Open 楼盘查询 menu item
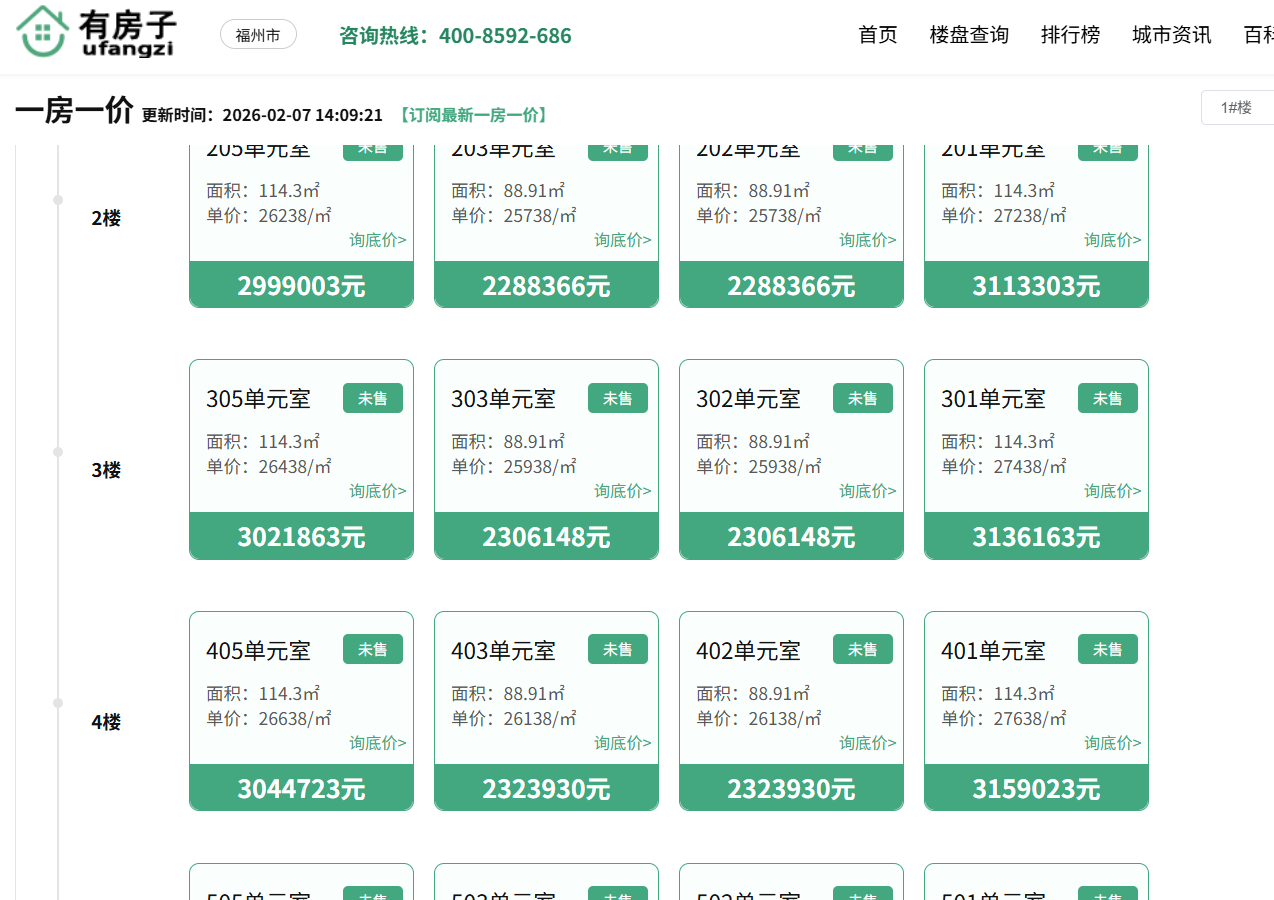Image resolution: width=1274 pixels, height=900 pixels. point(969,35)
